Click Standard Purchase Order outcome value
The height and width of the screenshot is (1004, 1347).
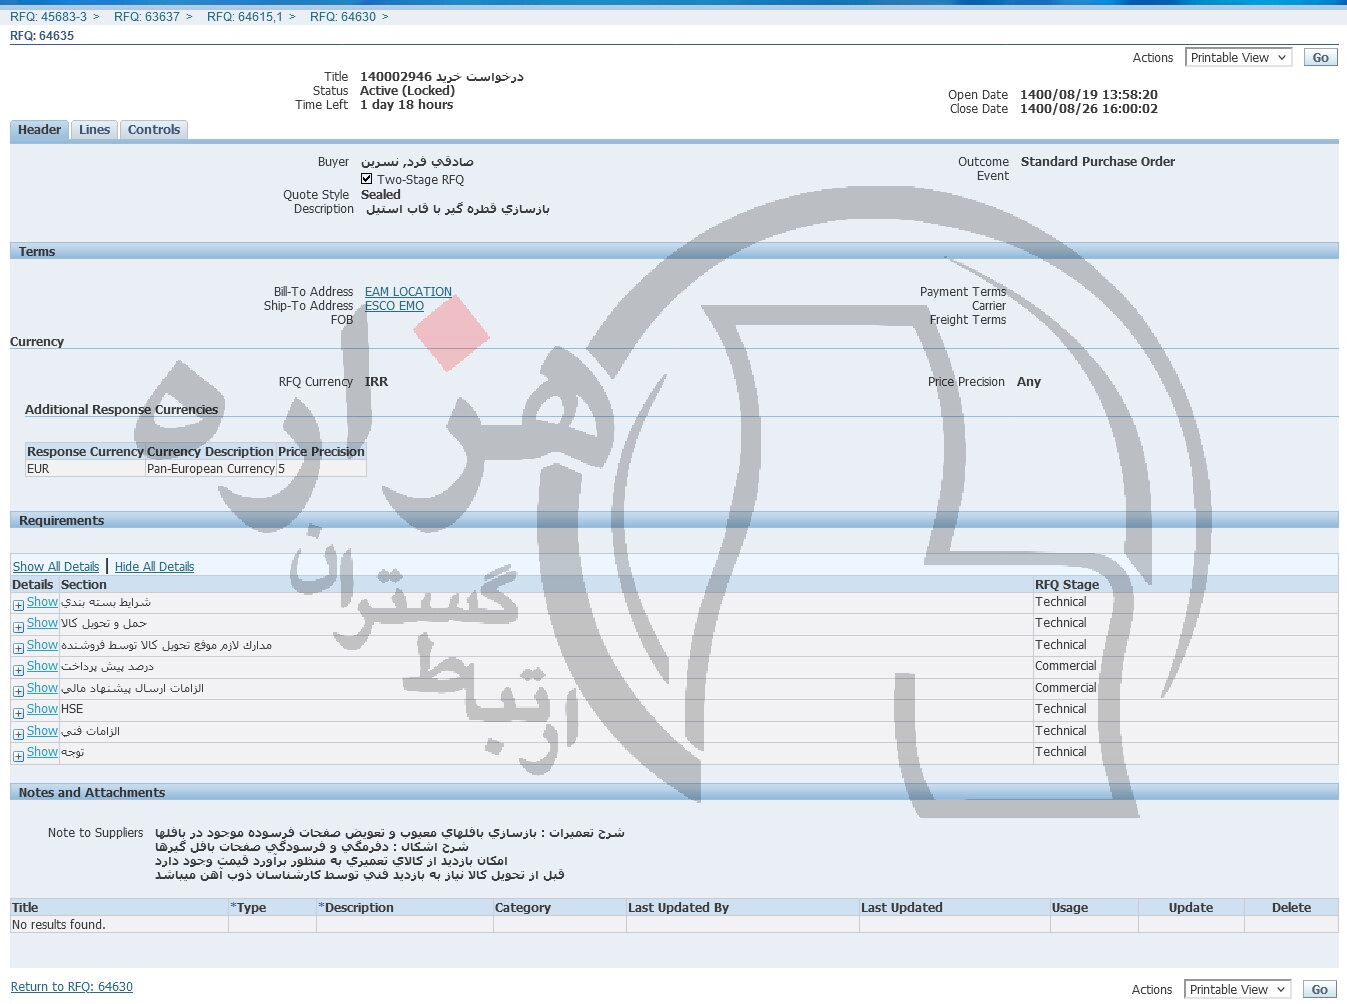(1098, 162)
